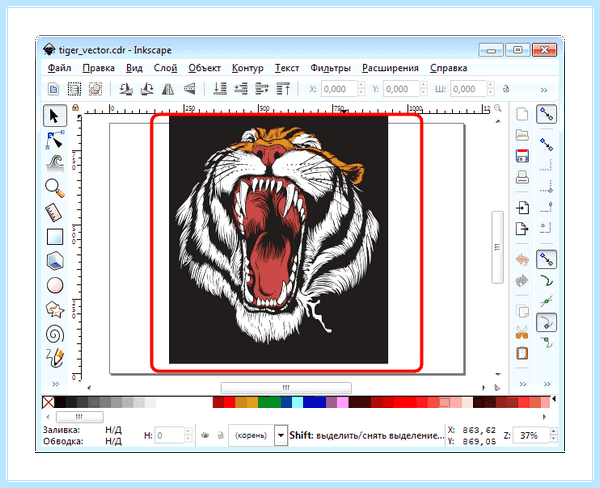Rotate selection counter-clockwise icon
Screen dimensions: 600x488
[x=126, y=89]
